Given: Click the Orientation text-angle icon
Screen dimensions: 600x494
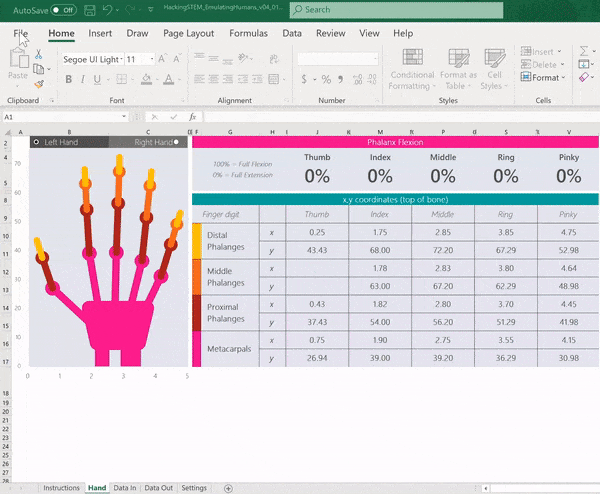Looking at the screenshot, I should [x=243, y=58].
